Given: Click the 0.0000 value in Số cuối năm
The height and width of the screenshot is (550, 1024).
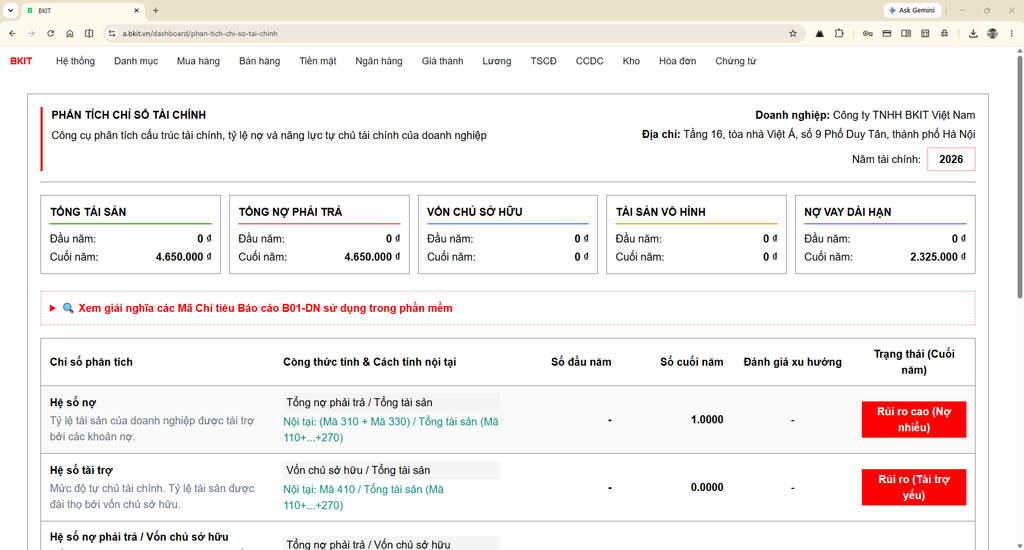Looking at the screenshot, I should point(707,487).
